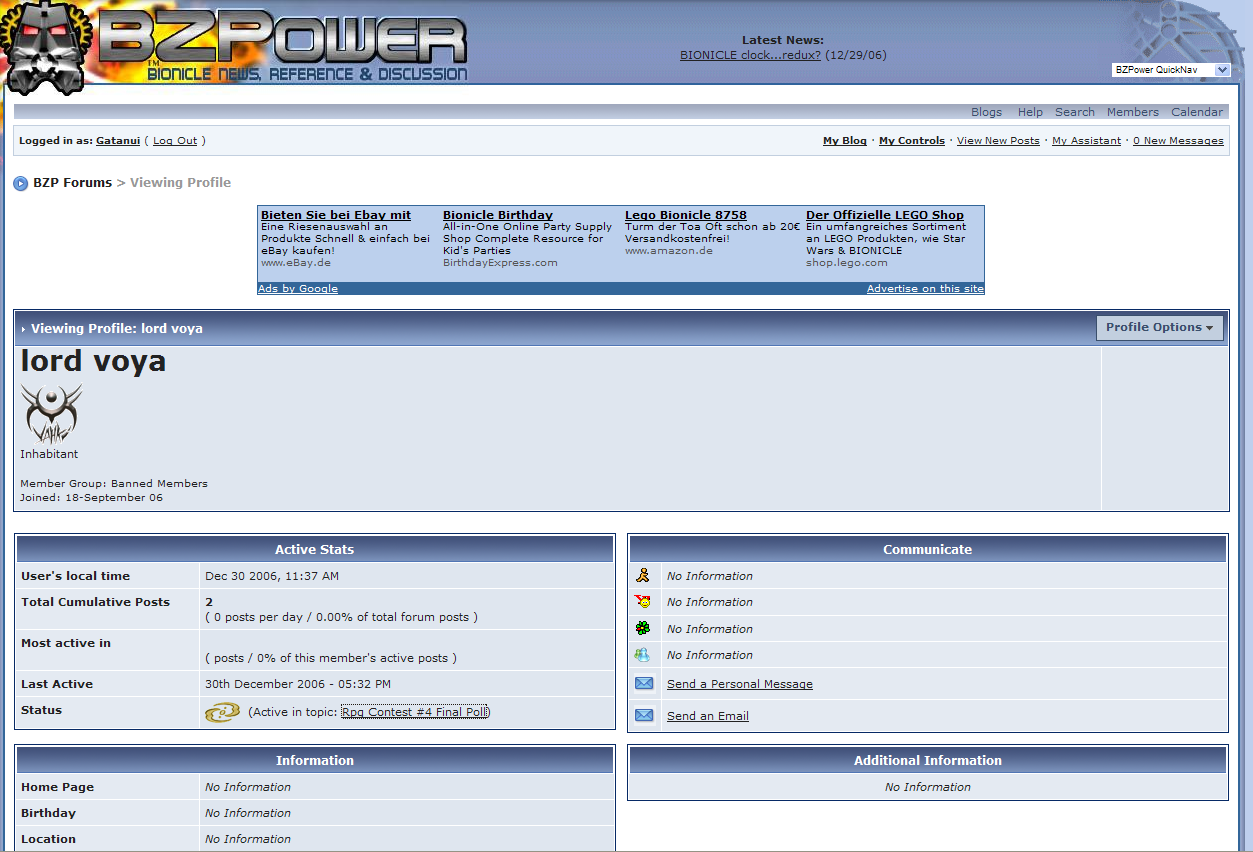This screenshot has height=852, width=1253.
Task: Click the Advertise on this site link
Action: pos(925,289)
